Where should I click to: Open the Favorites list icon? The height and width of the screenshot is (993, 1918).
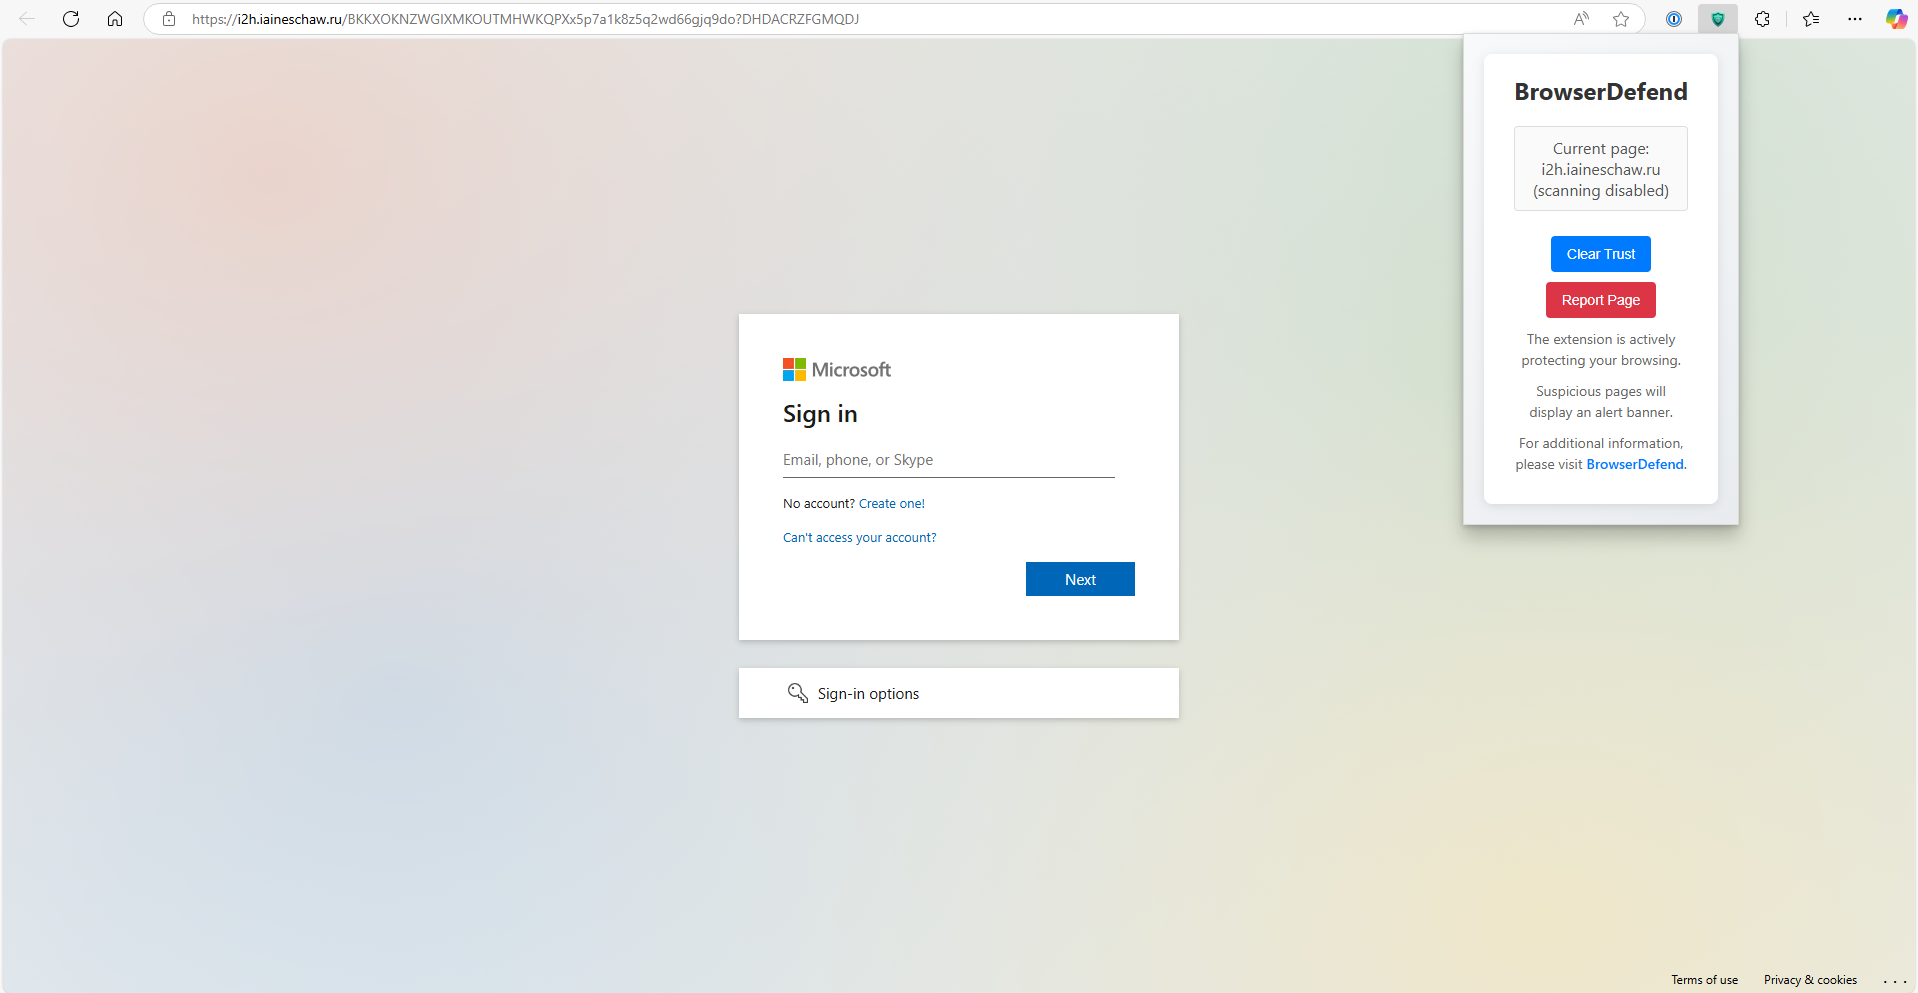[1811, 19]
